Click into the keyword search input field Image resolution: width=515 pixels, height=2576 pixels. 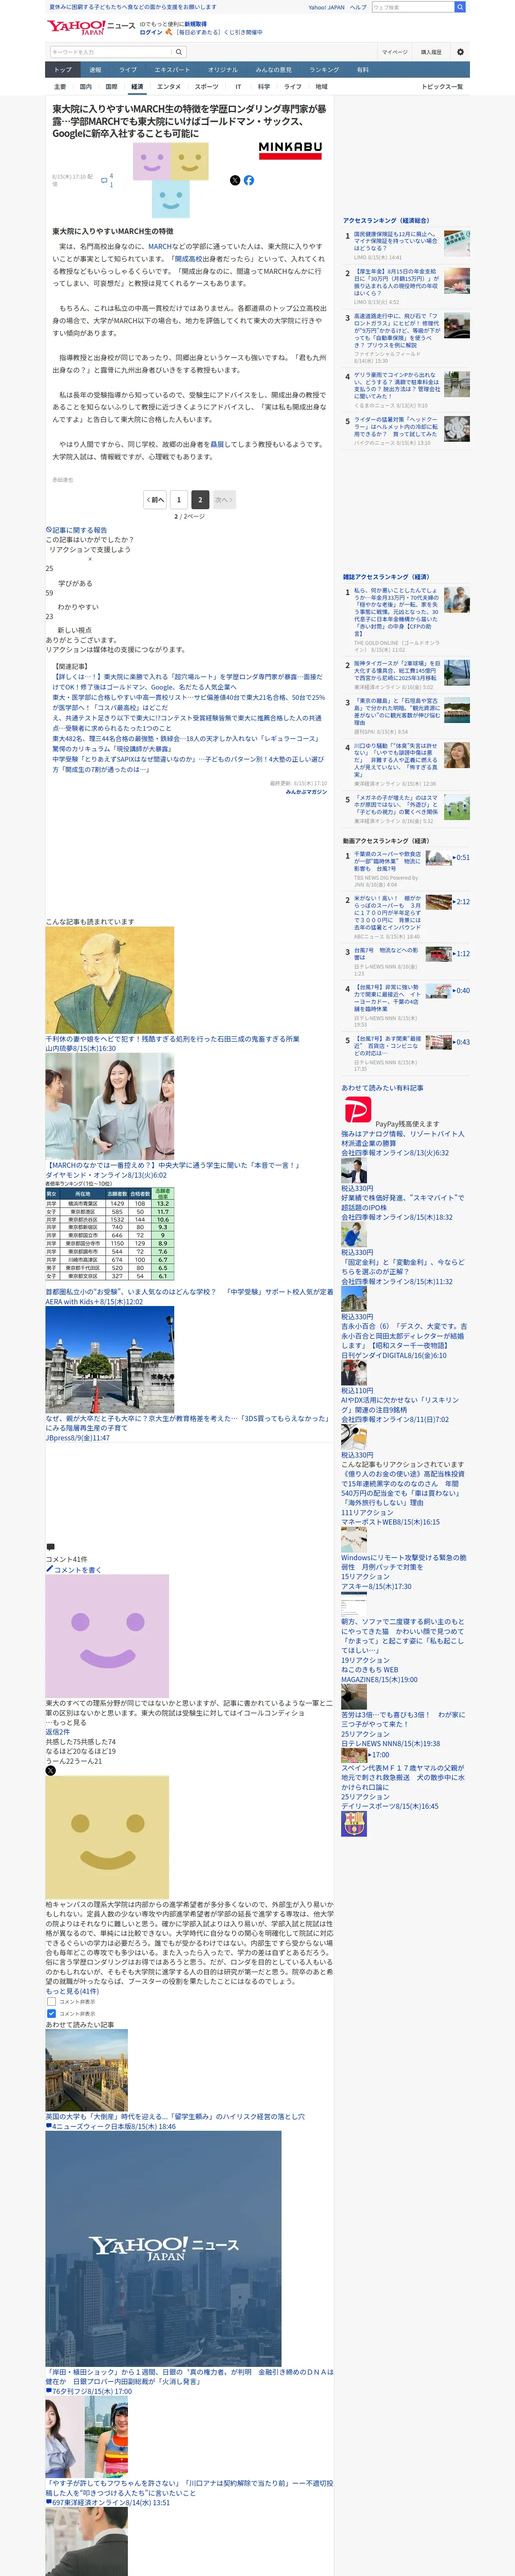tap(110, 52)
